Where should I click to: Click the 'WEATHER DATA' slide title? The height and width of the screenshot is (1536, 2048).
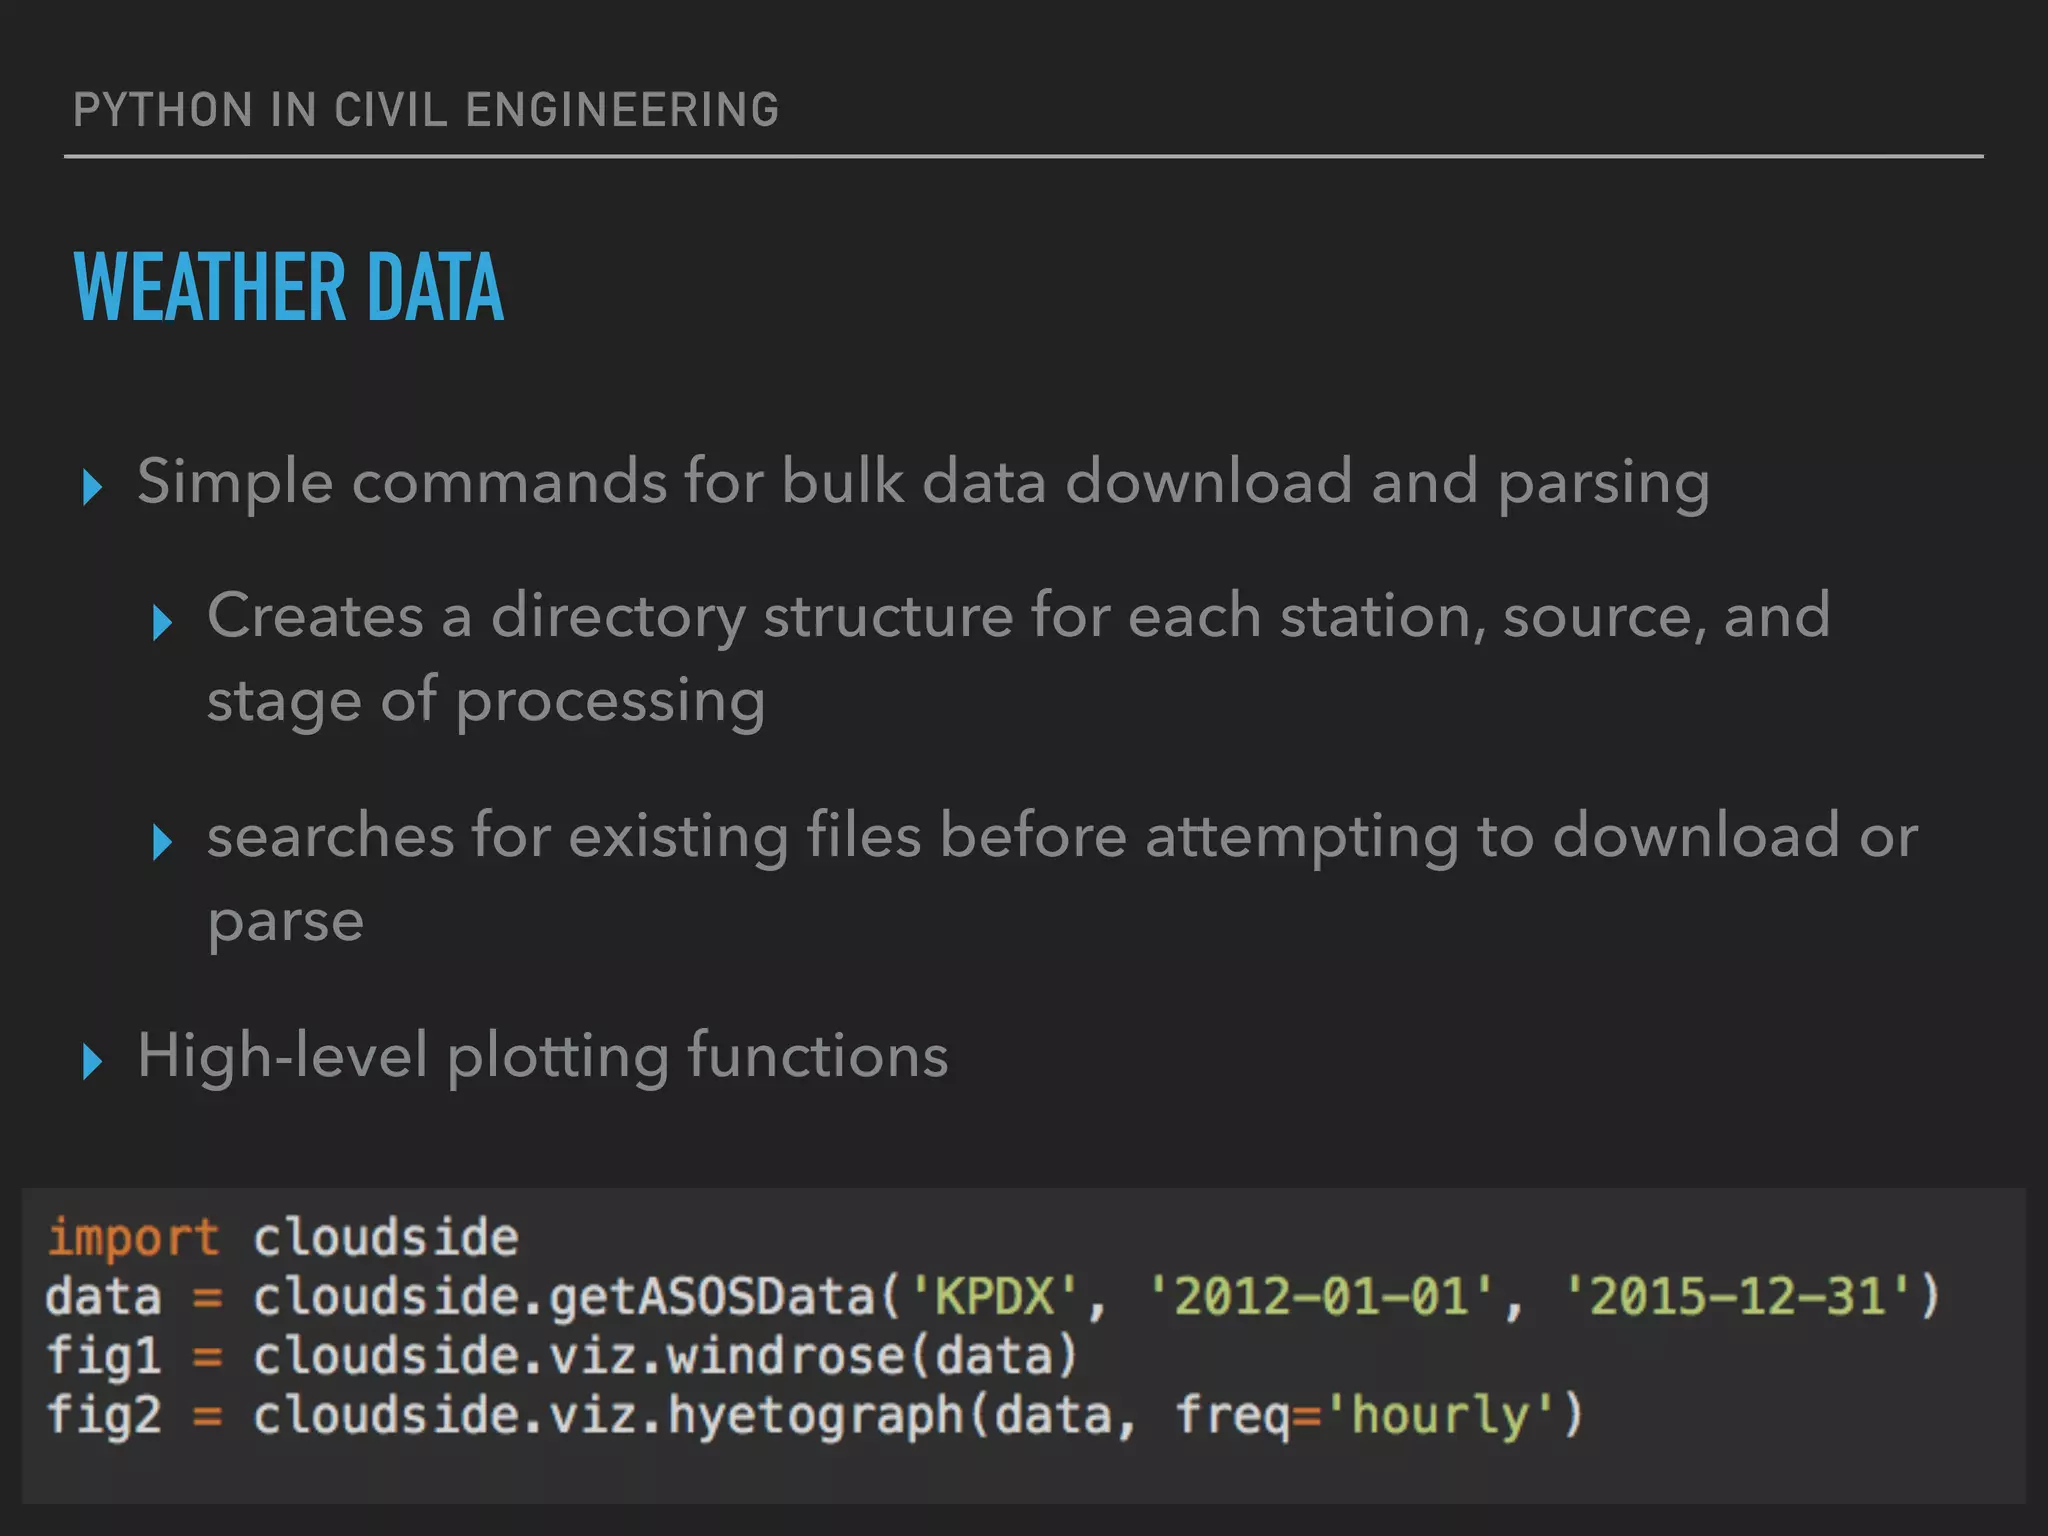point(289,288)
